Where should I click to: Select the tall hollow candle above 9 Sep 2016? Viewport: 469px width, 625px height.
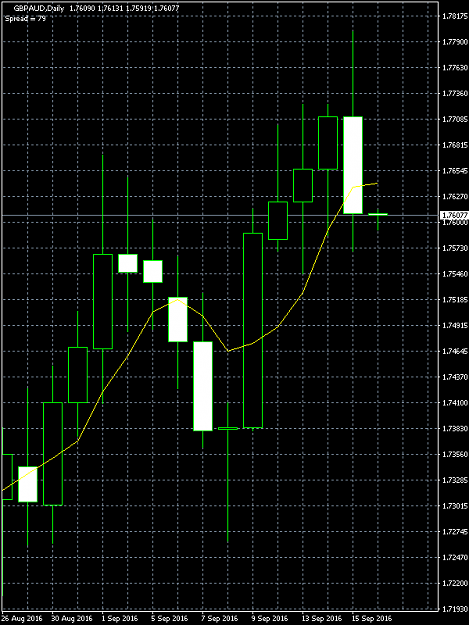[x=253, y=330]
